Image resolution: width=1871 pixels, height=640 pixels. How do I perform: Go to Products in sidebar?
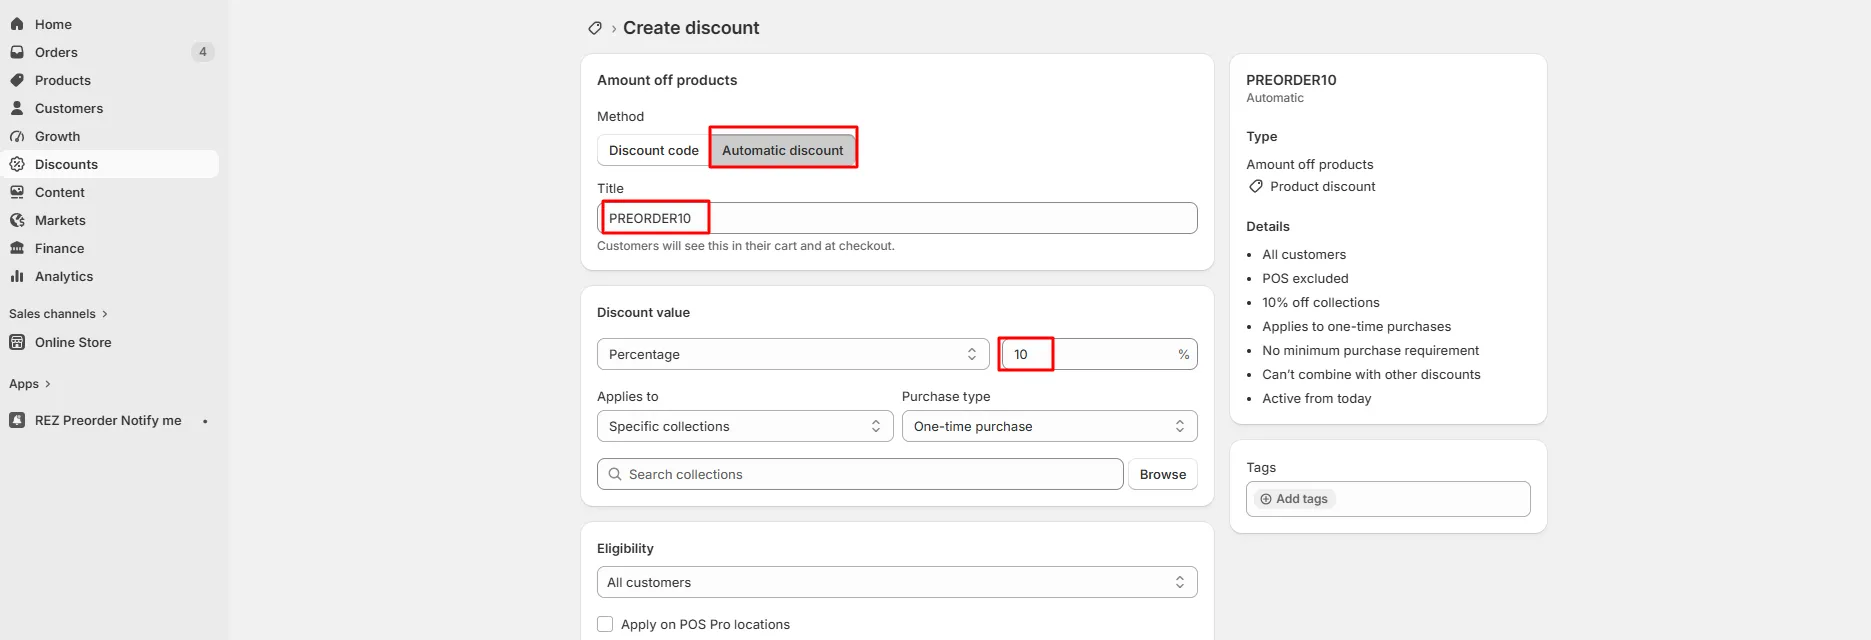click(x=110, y=80)
